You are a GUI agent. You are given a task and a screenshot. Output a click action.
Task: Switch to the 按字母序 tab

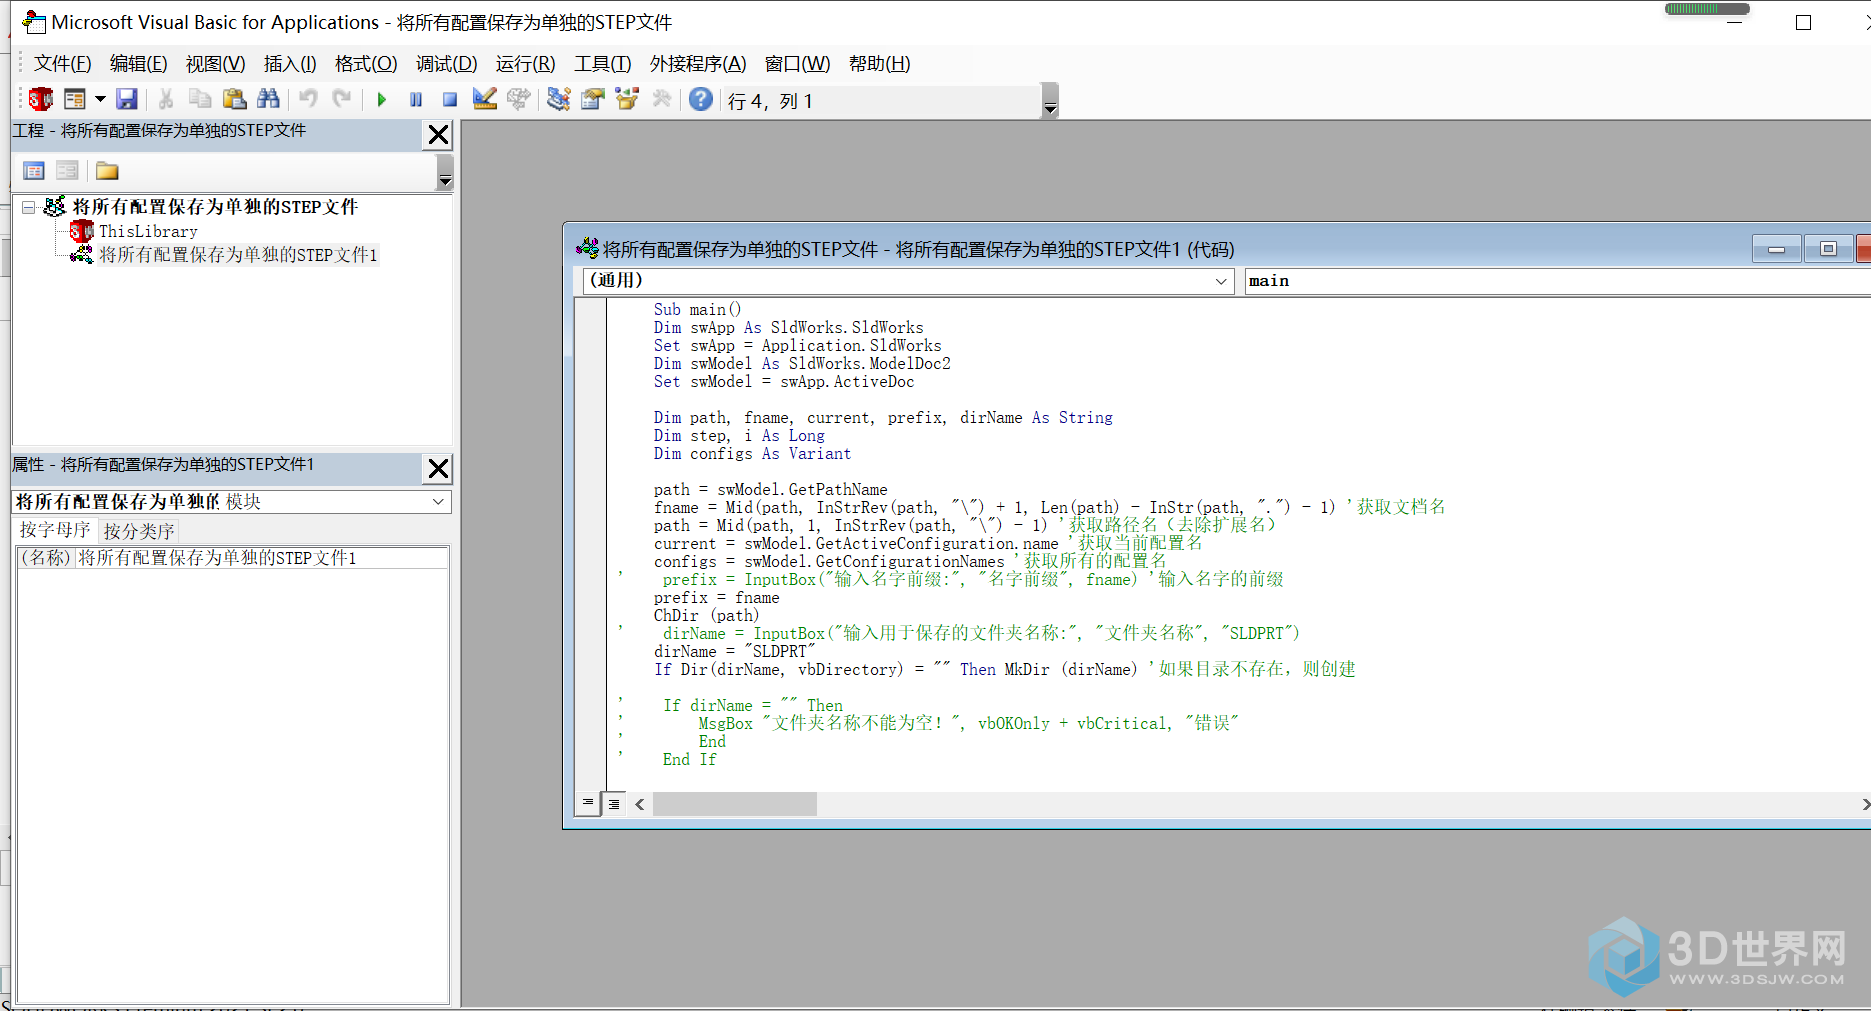pos(55,530)
